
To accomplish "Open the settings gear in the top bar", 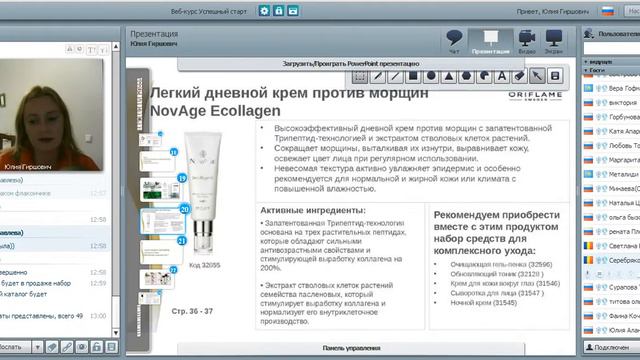I will (x=264, y=11).
